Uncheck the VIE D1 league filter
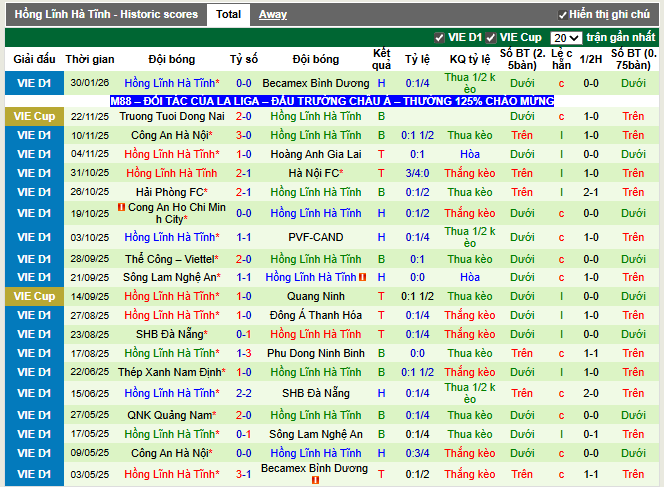The image size is (664, 487). click(439, 38)
